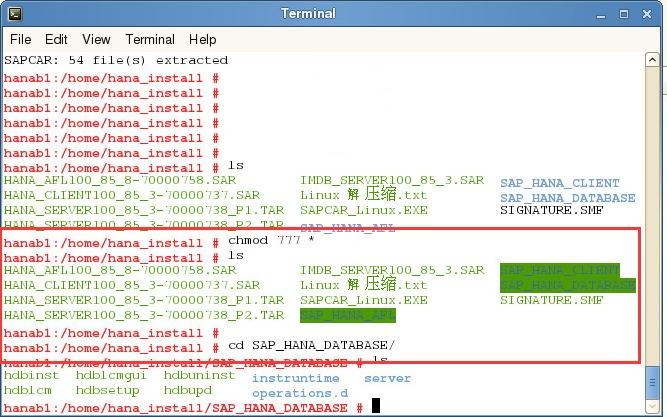
Task: Open the Edit menu
Action: 56,40
